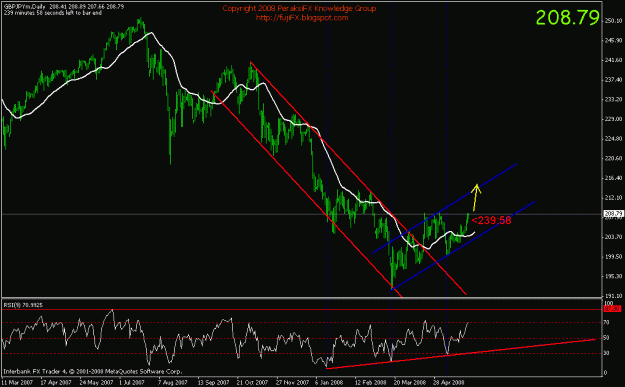Click the 224.80 price axis label
Screen dimensions: 625x387
613,139
